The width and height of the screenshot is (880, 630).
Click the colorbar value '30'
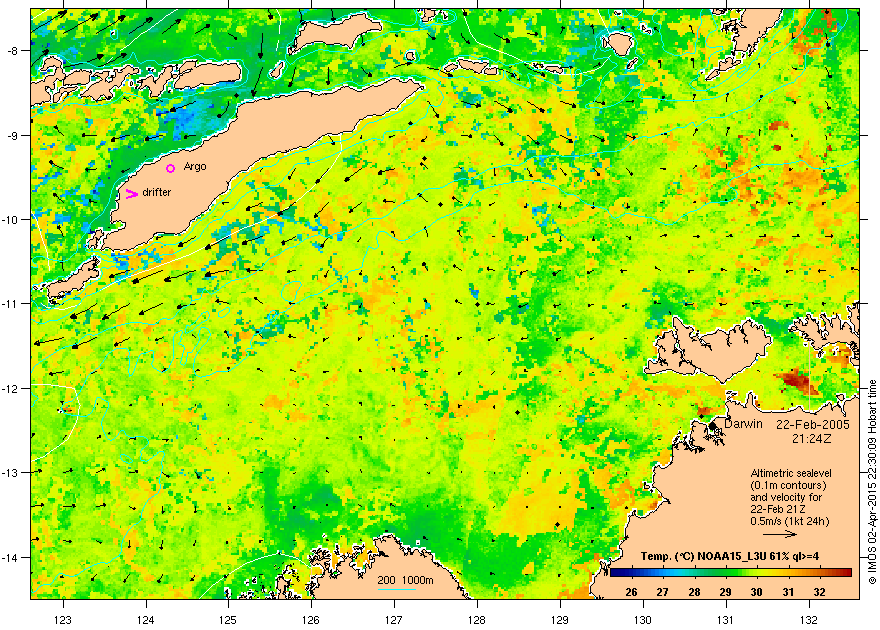(757, 592)
